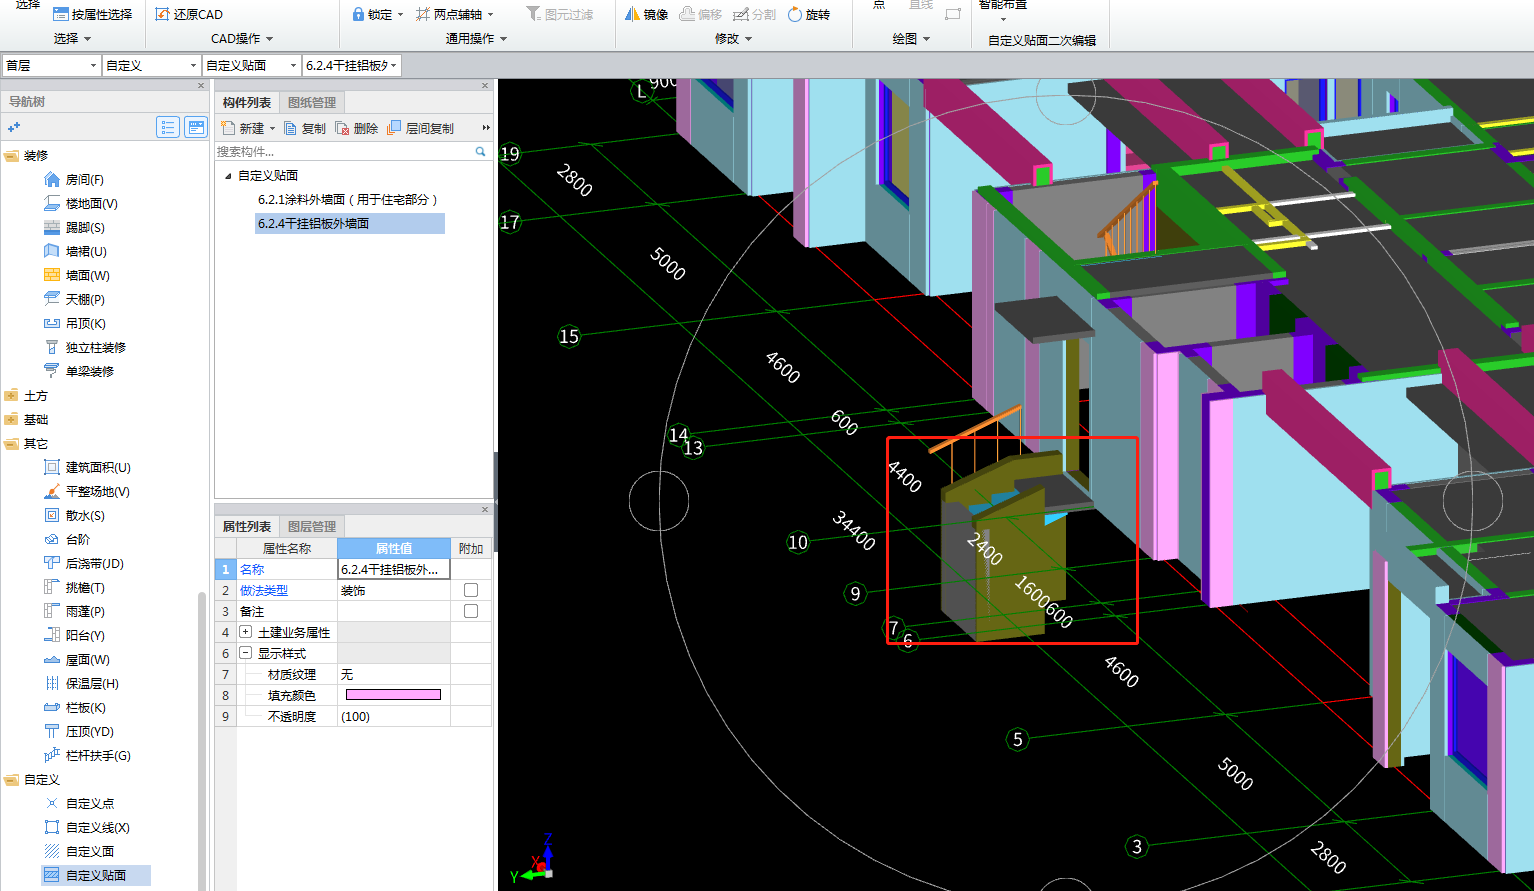This screenshot has width=1534, height=891.
Task: Click the 新建 button
Action: 243,128
